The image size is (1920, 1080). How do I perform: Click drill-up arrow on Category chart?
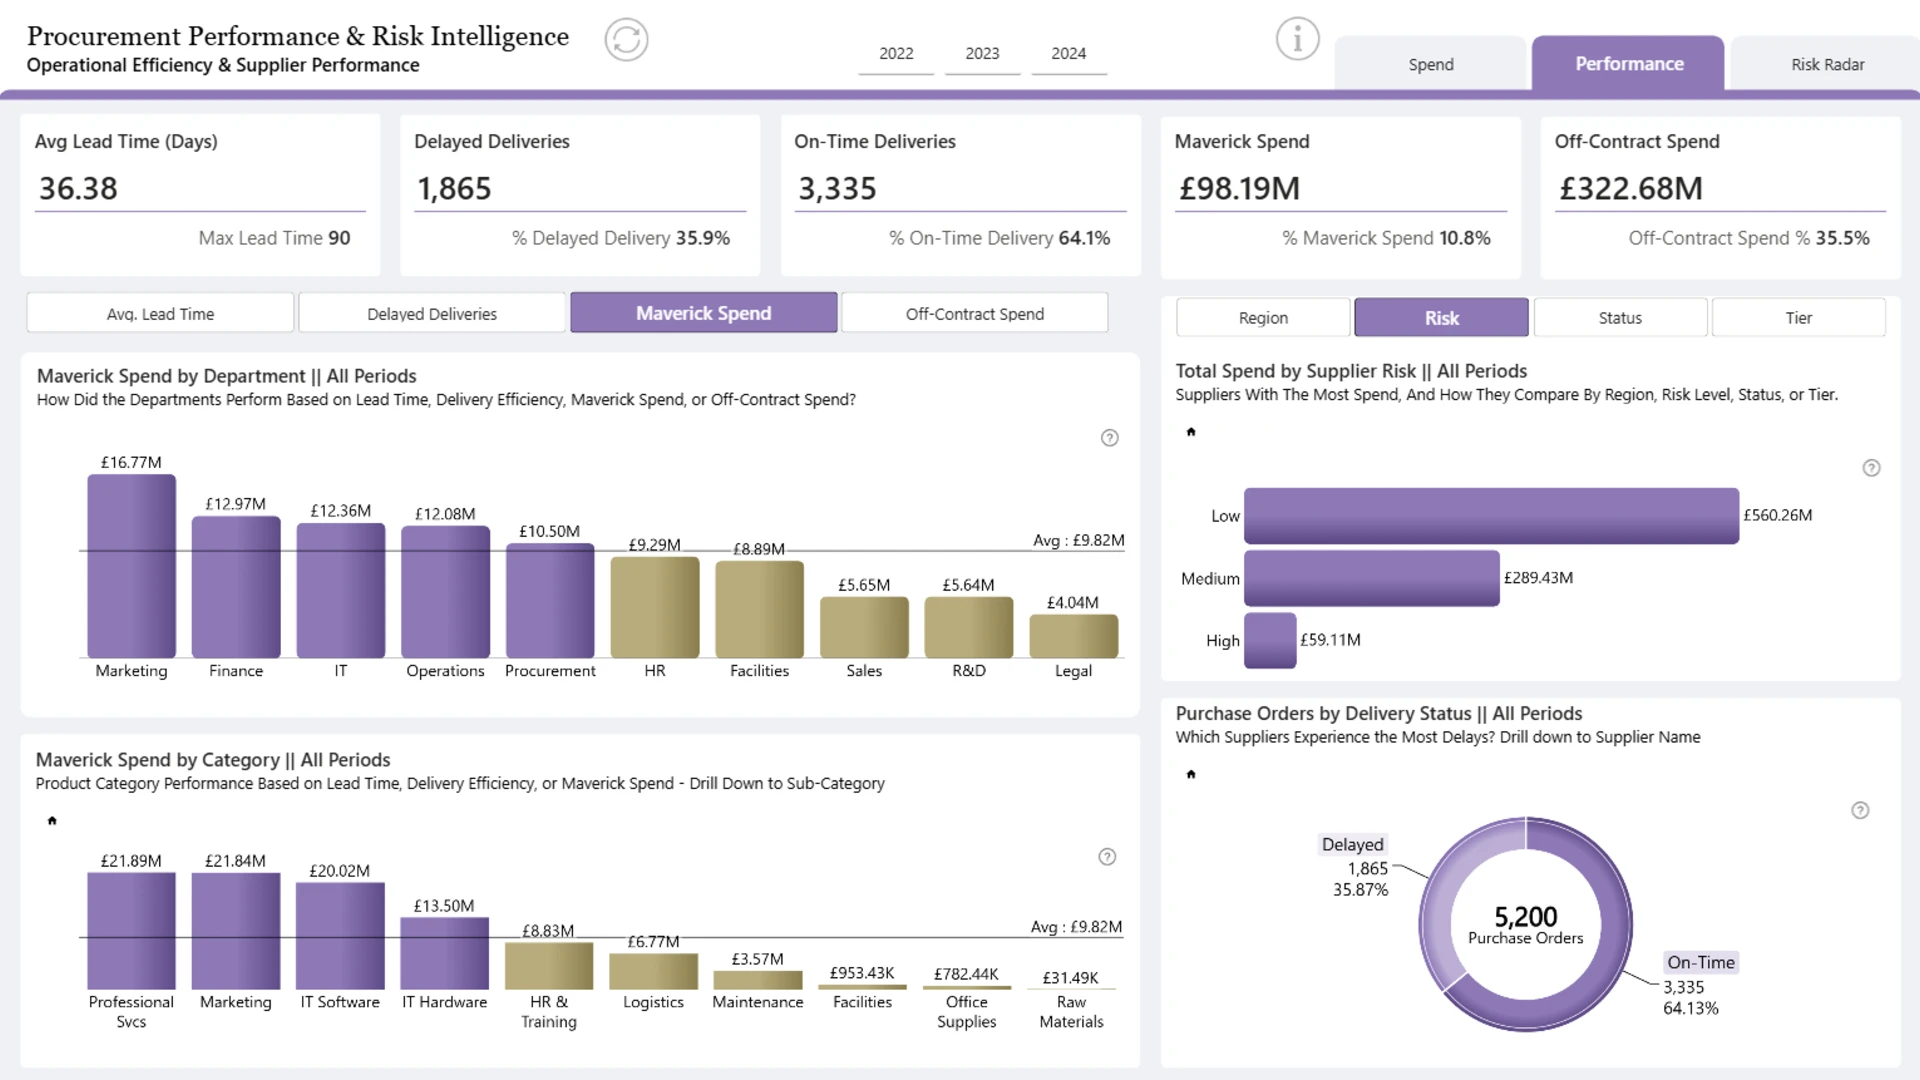pos(52,821)
